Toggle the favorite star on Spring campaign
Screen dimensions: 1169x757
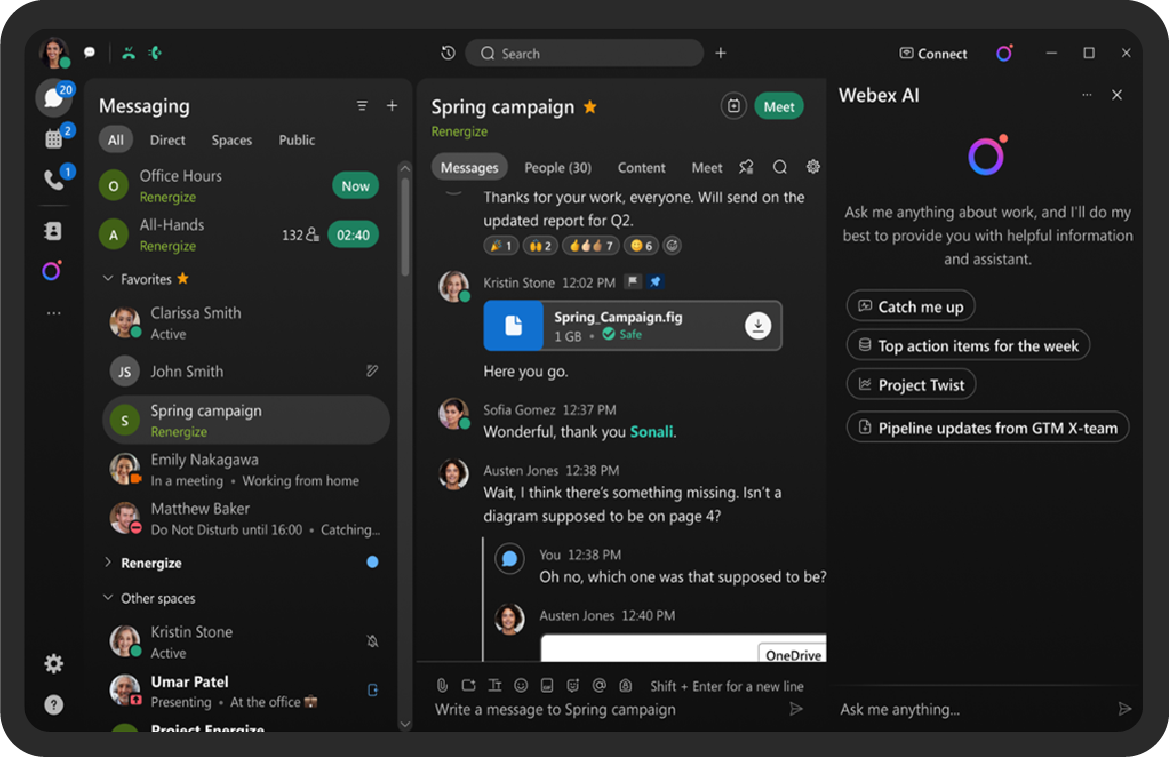(590, 107)
